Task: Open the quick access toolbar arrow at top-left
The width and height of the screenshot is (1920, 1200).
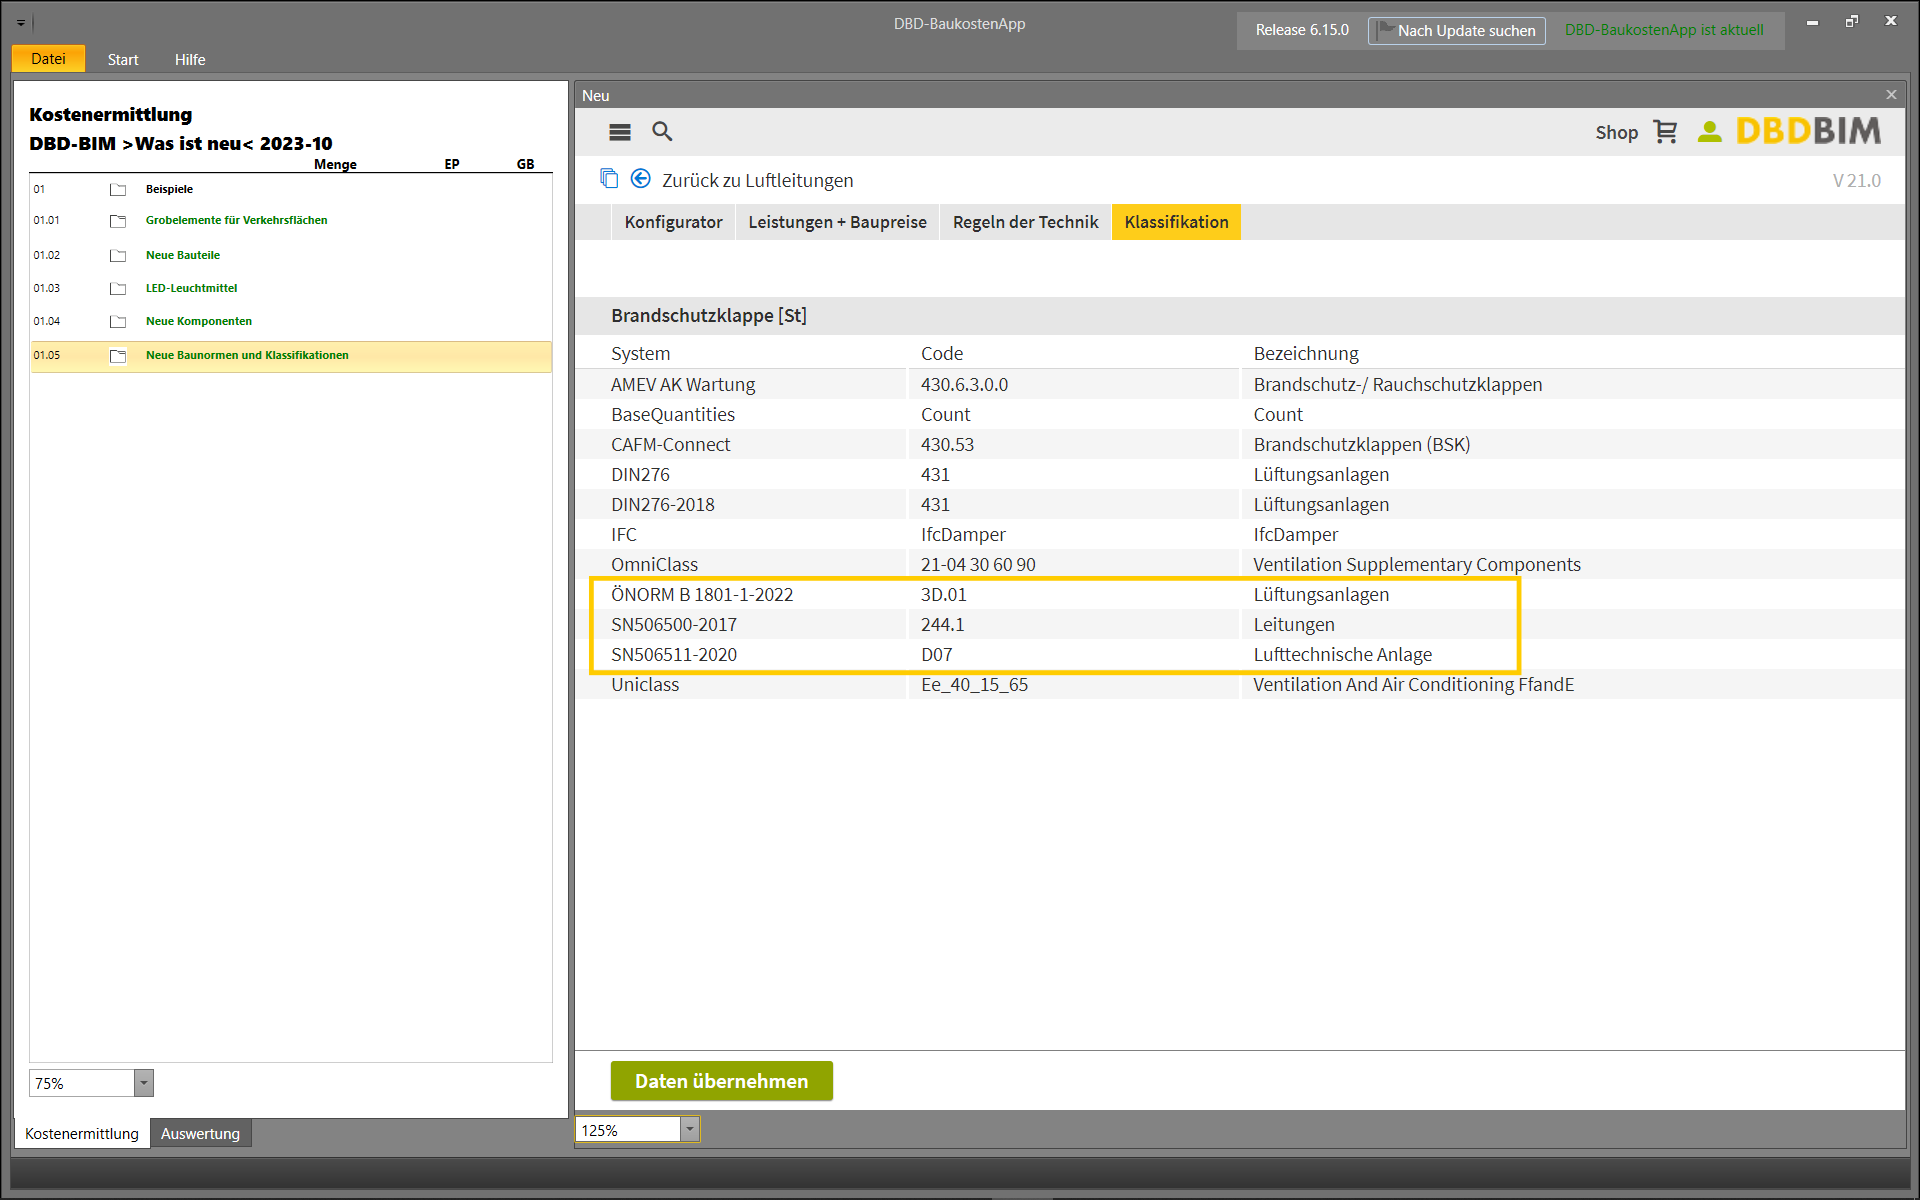Action: (21, 22)
